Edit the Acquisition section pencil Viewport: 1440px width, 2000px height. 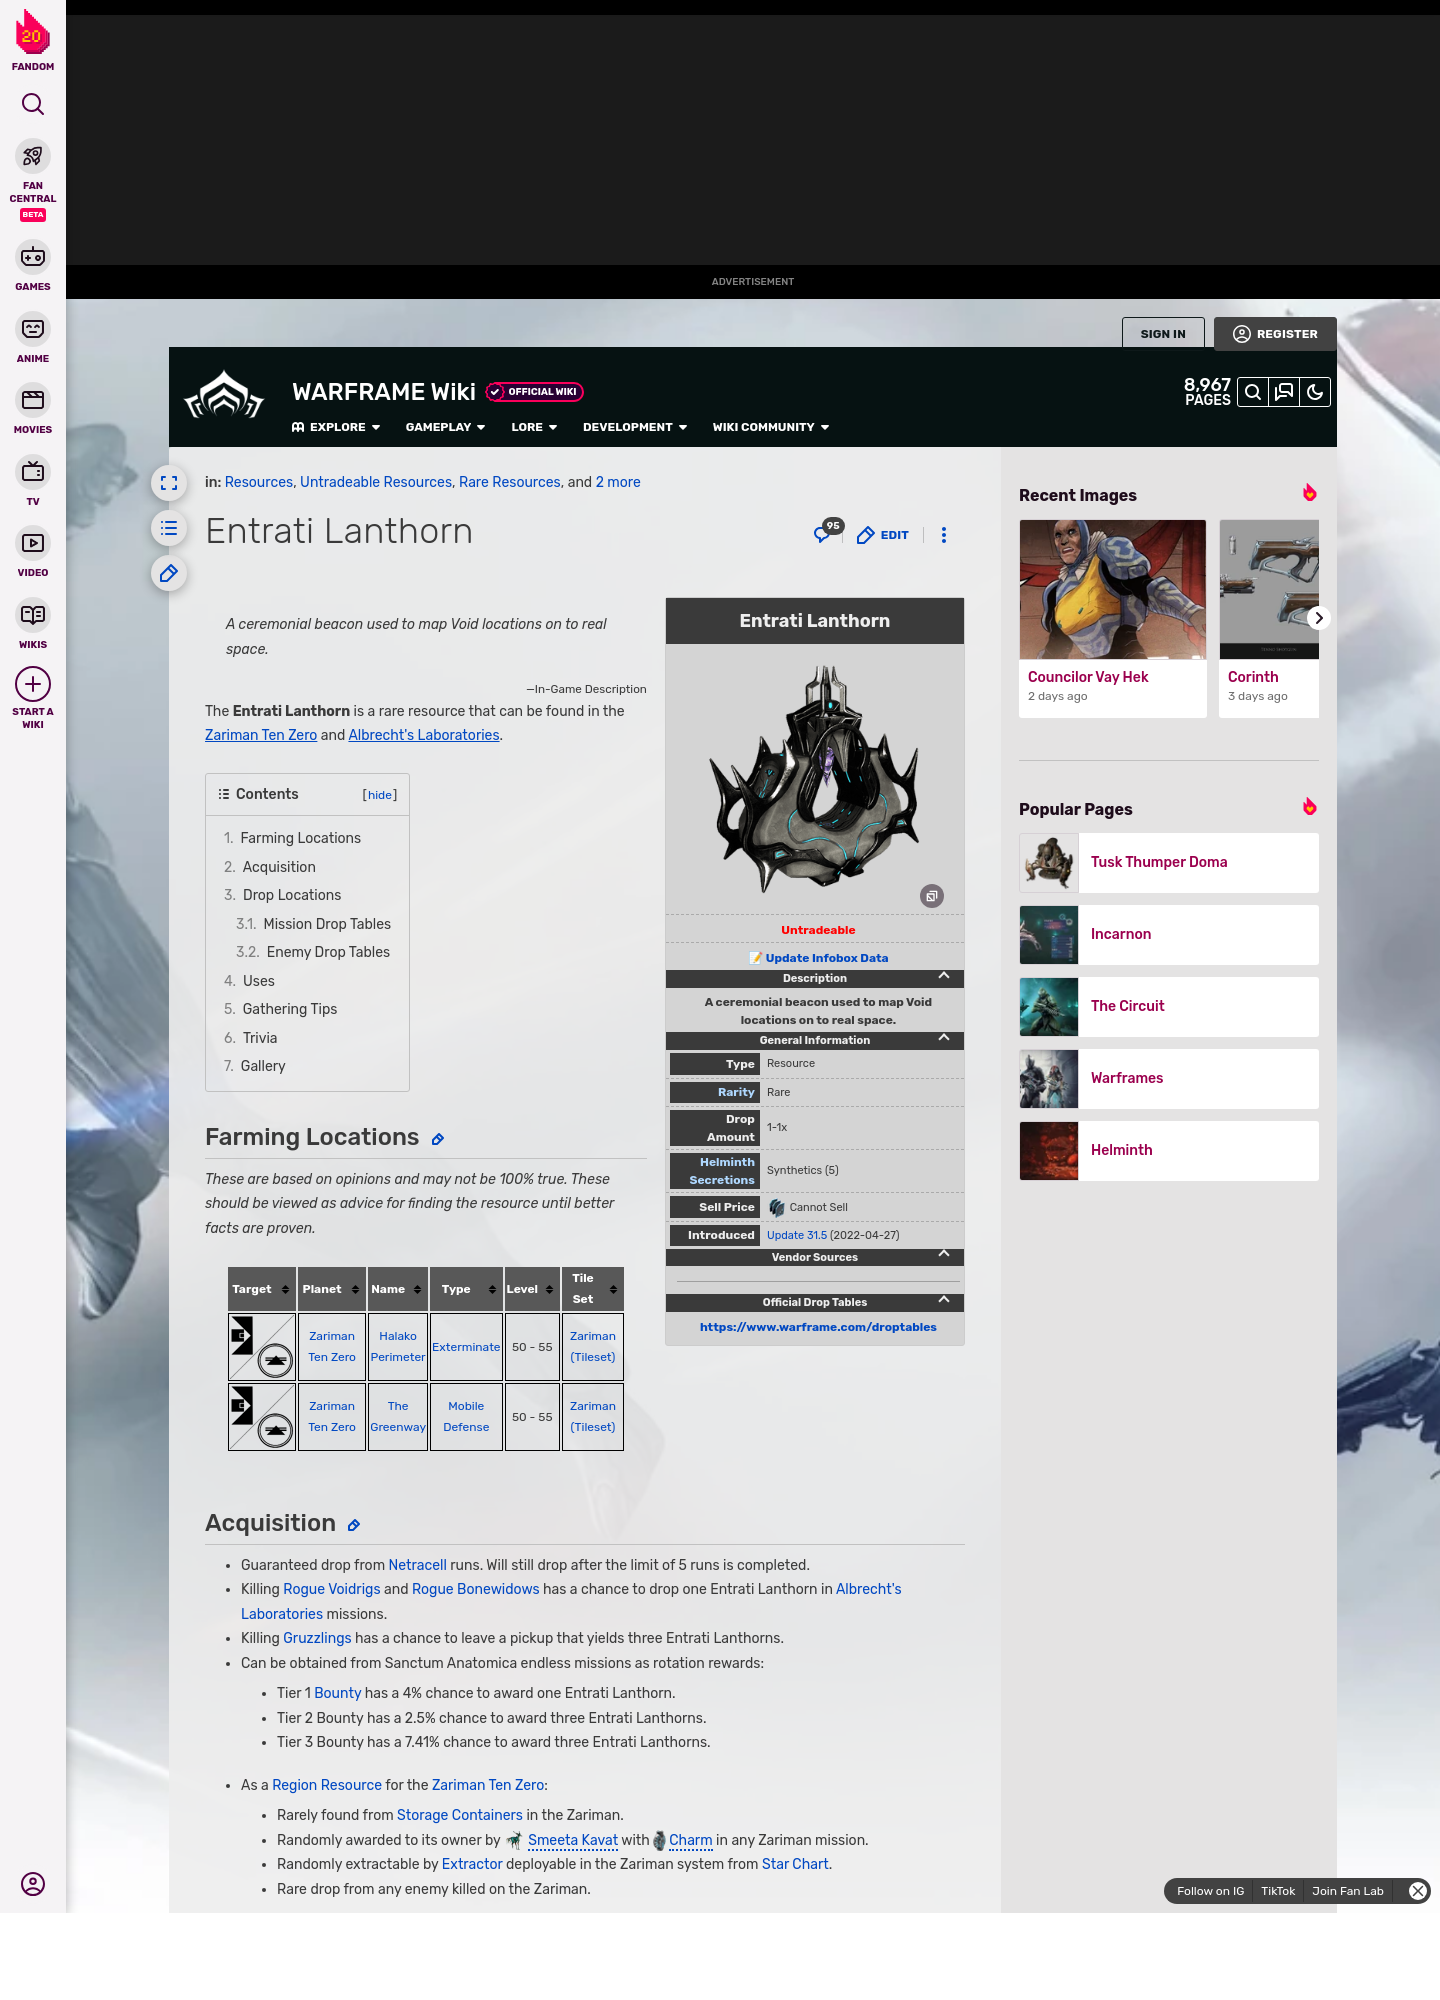(x=354, y=1525)
